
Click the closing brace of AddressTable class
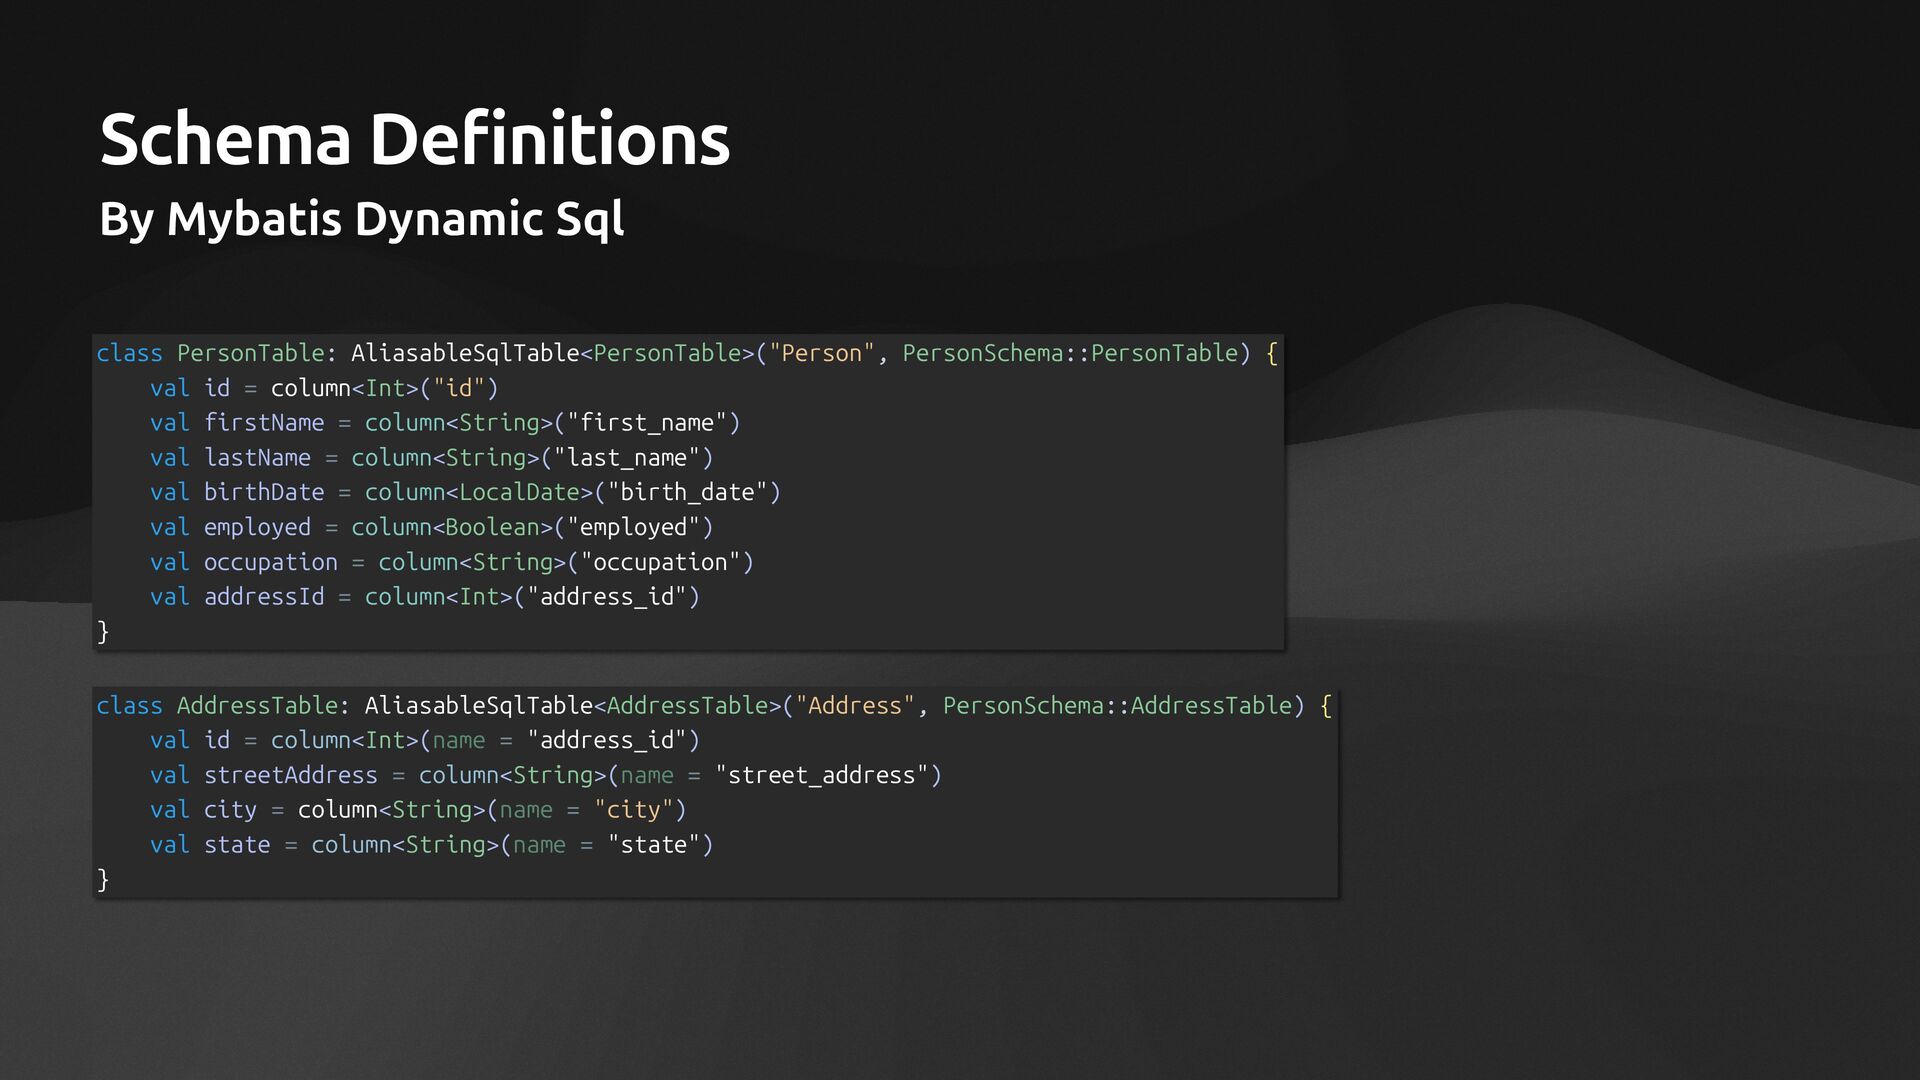coord(103,880)
